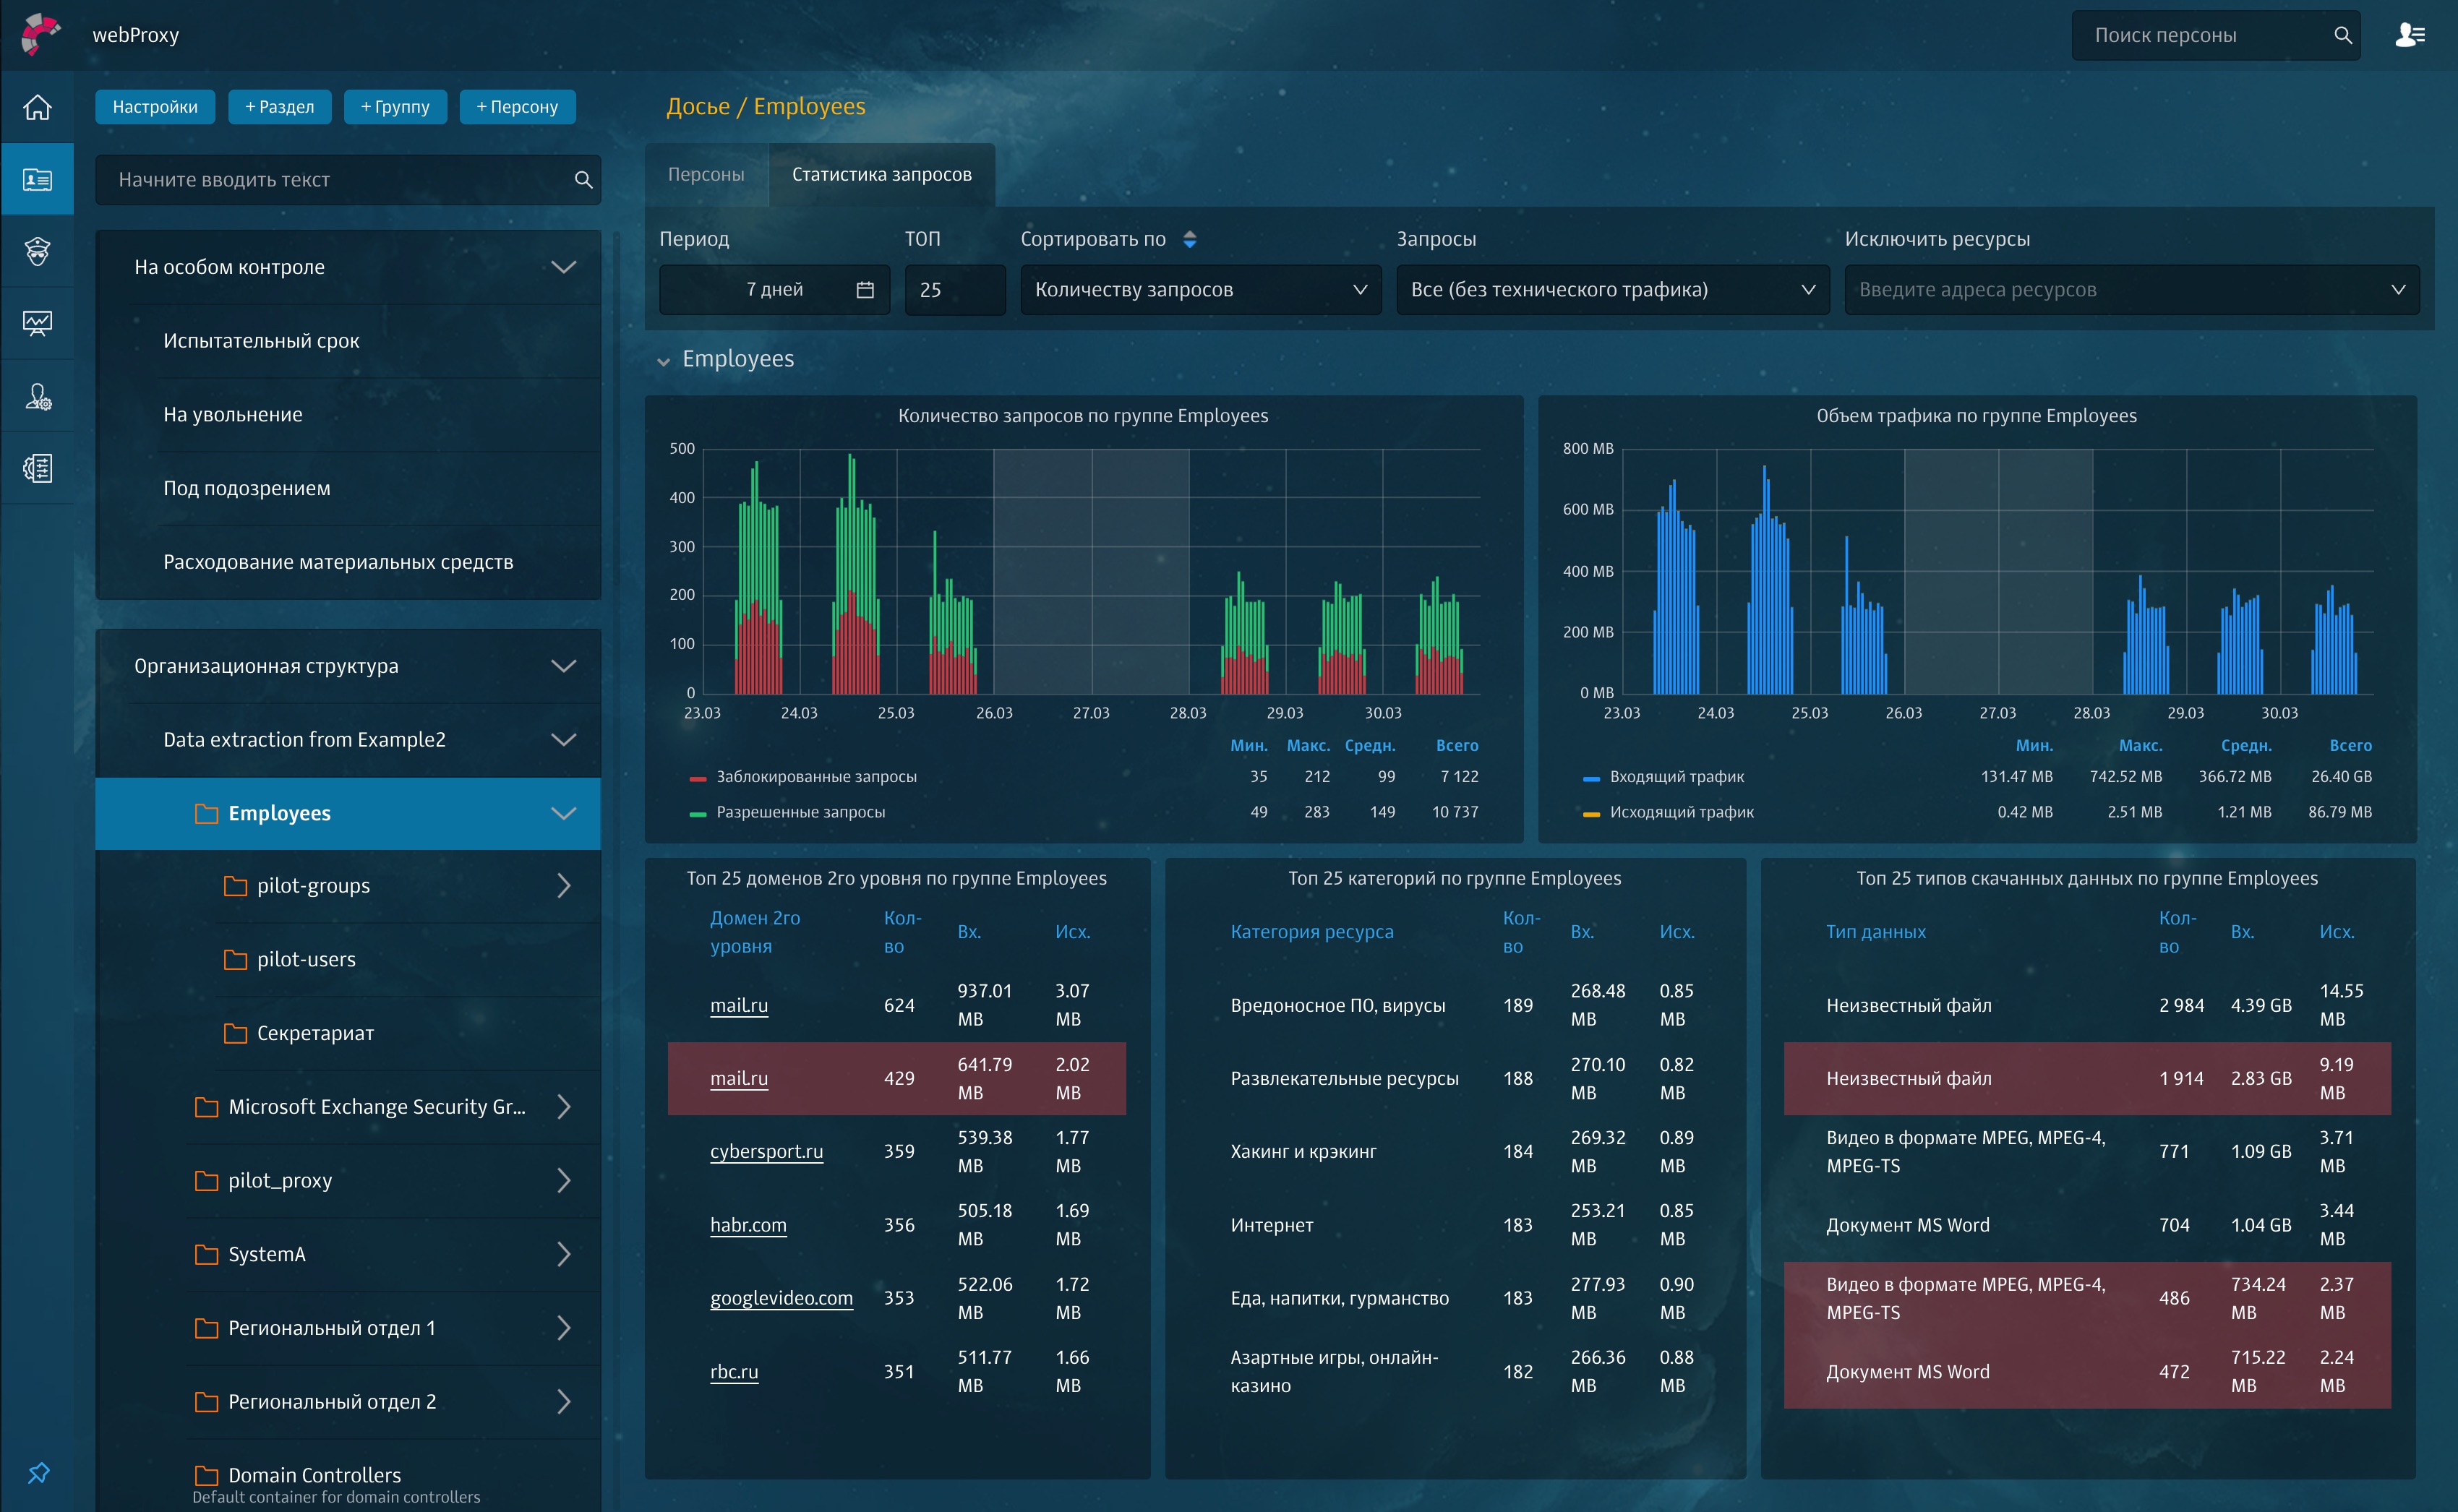
Task: Open the policeman face sidebar icon
Action: click(x=37, y=251)
